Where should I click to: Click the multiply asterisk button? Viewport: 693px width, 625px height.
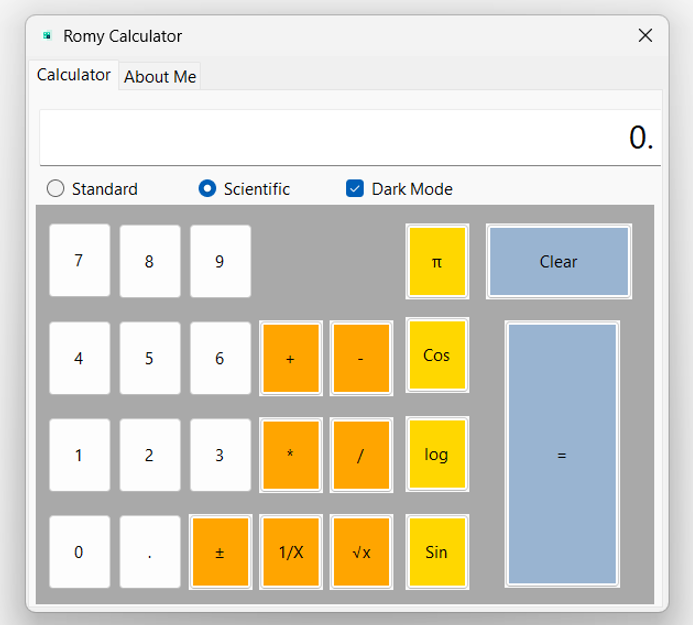pos(291,455)
